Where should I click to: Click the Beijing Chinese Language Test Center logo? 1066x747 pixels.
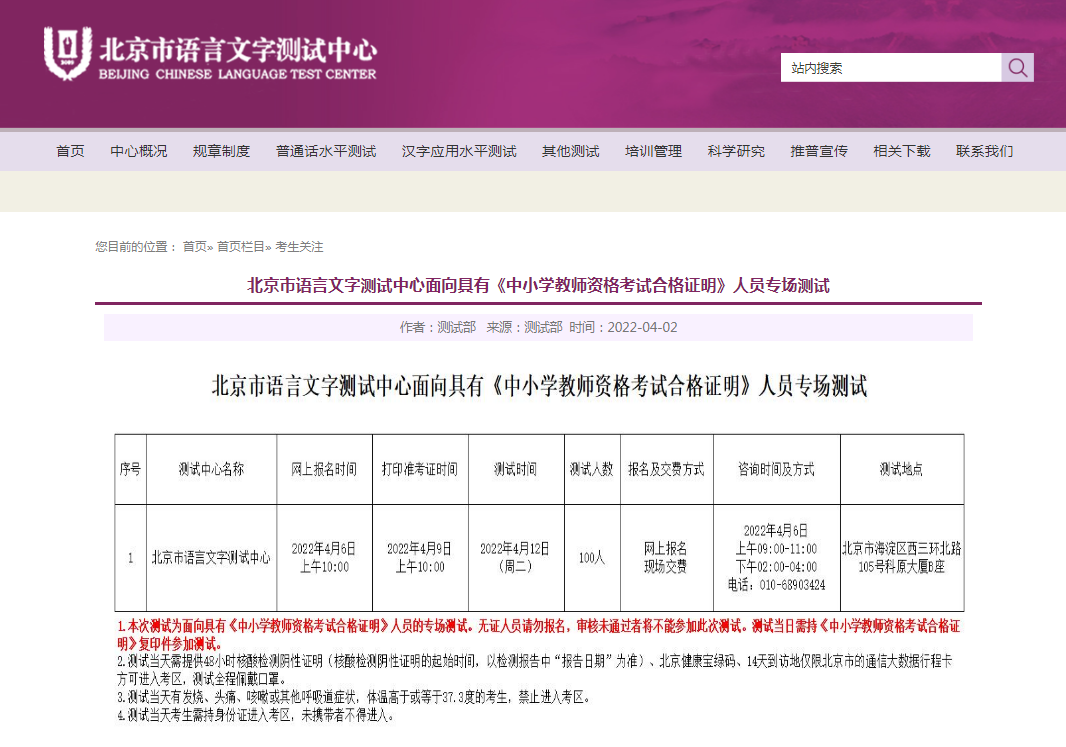[210, 55]
